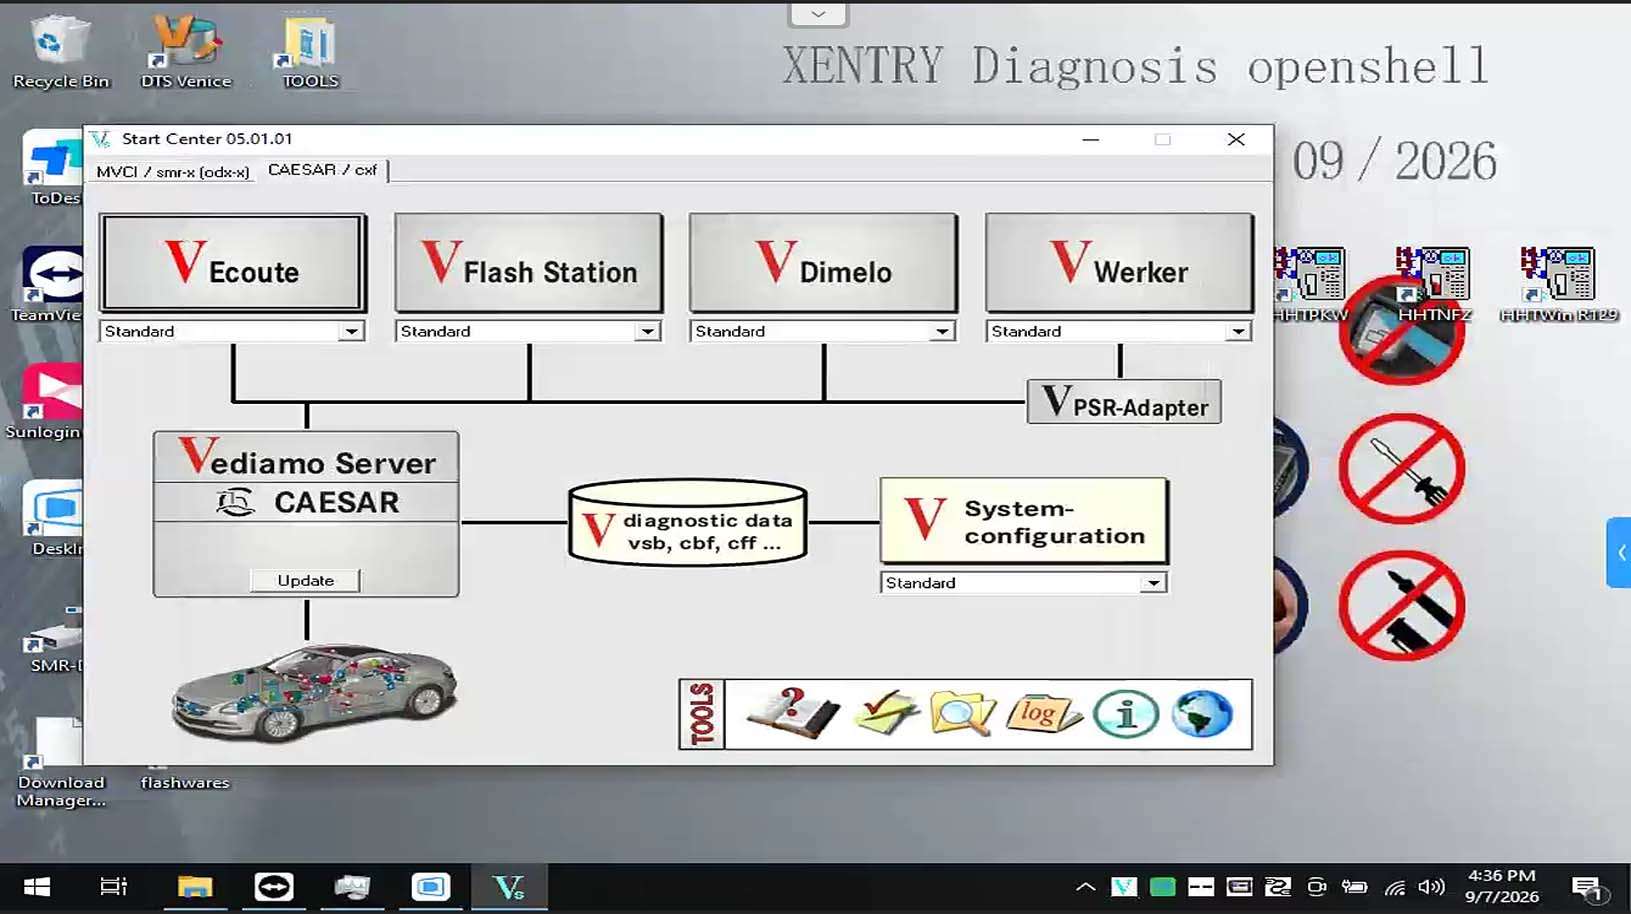Viewport: 1631px width, 914px height.
Task: Open the PSR-Adapter button
Action: coord(1124,402)
